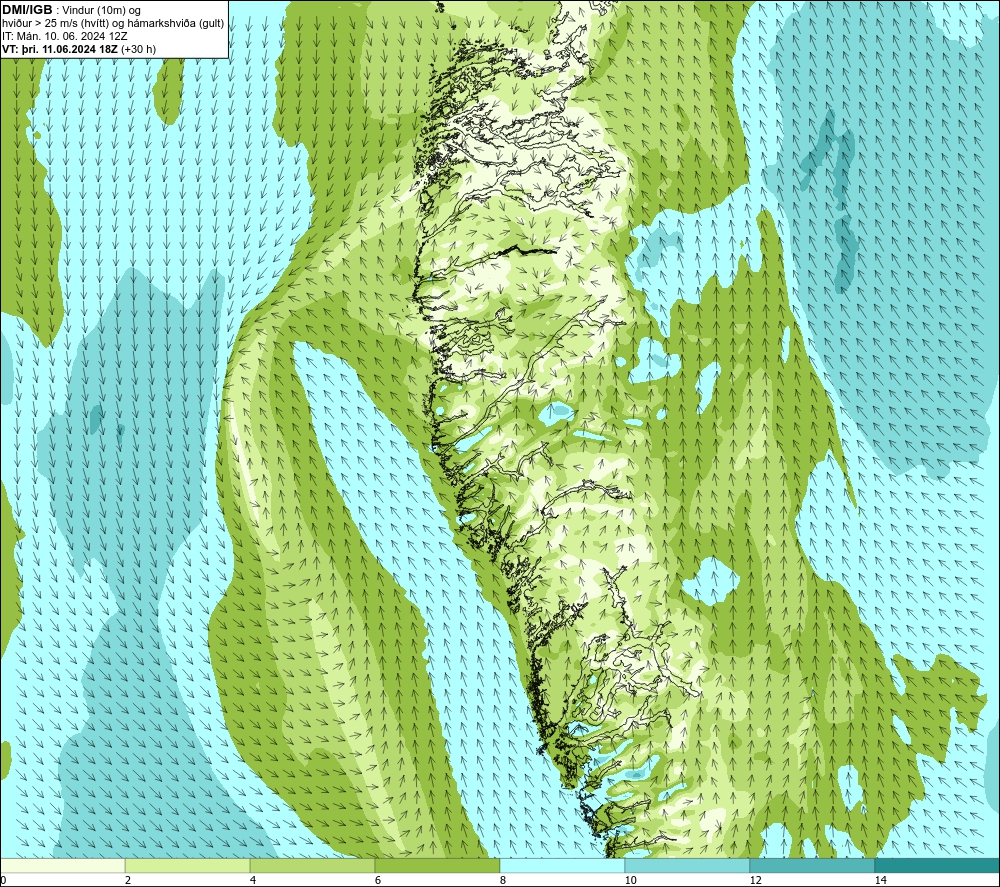The image size is (1000, 887).
Task: Click the legend label "12"
Action: (755, 880)
